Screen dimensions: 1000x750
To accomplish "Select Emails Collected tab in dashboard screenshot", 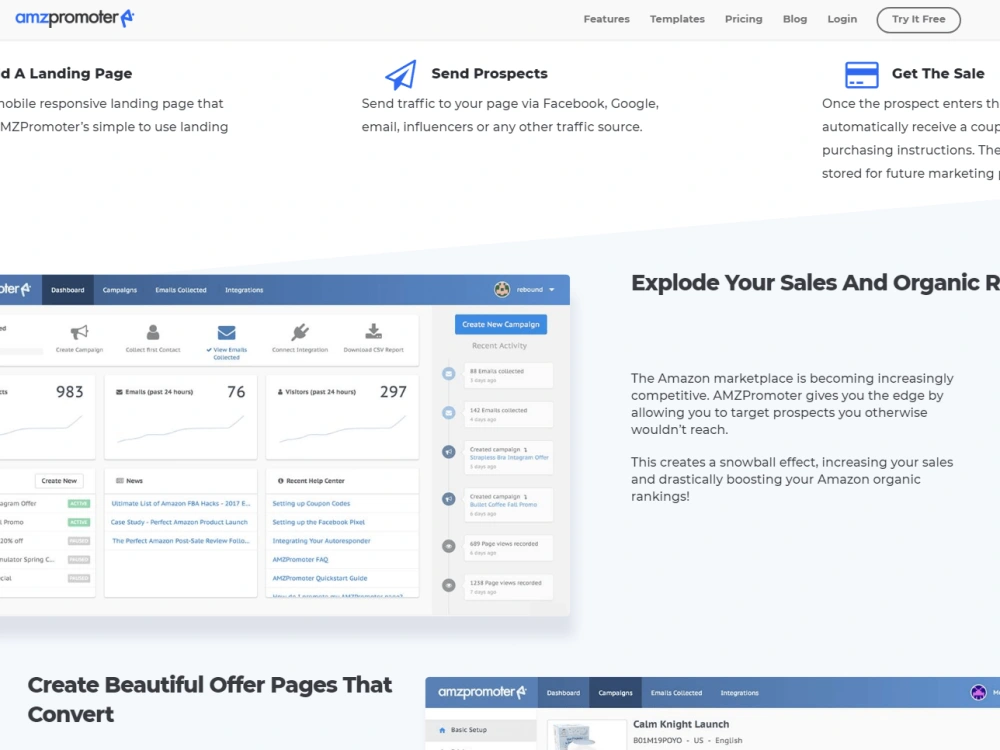I will [x=181, y=290].
